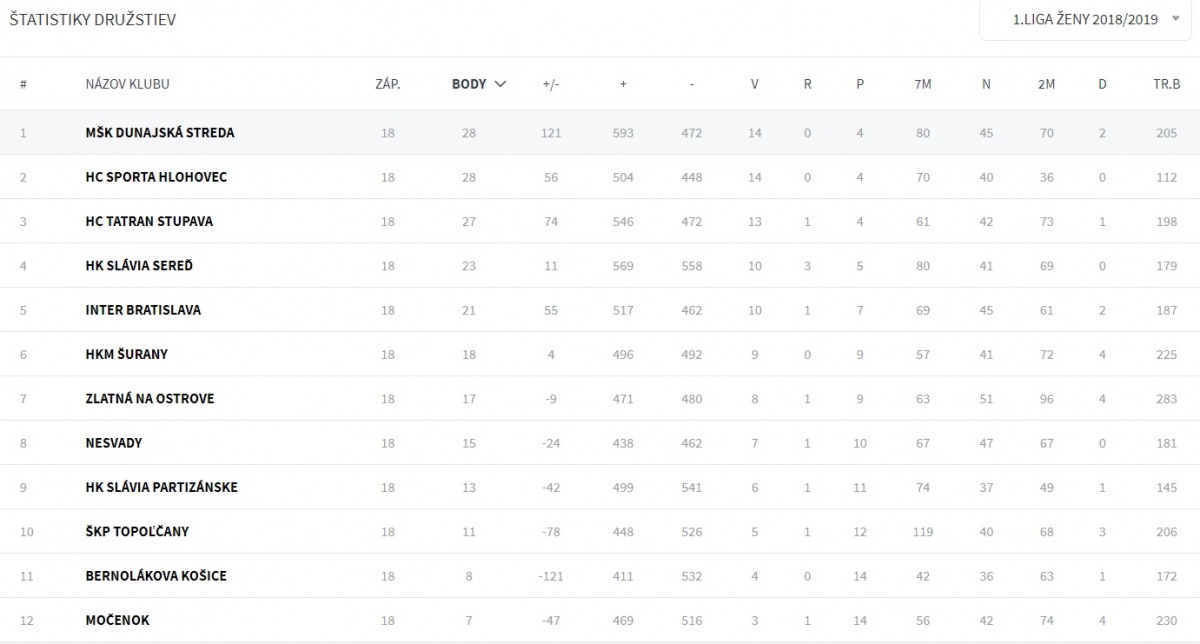
Task: Click Nesvady team name
Action: point(114,442)
